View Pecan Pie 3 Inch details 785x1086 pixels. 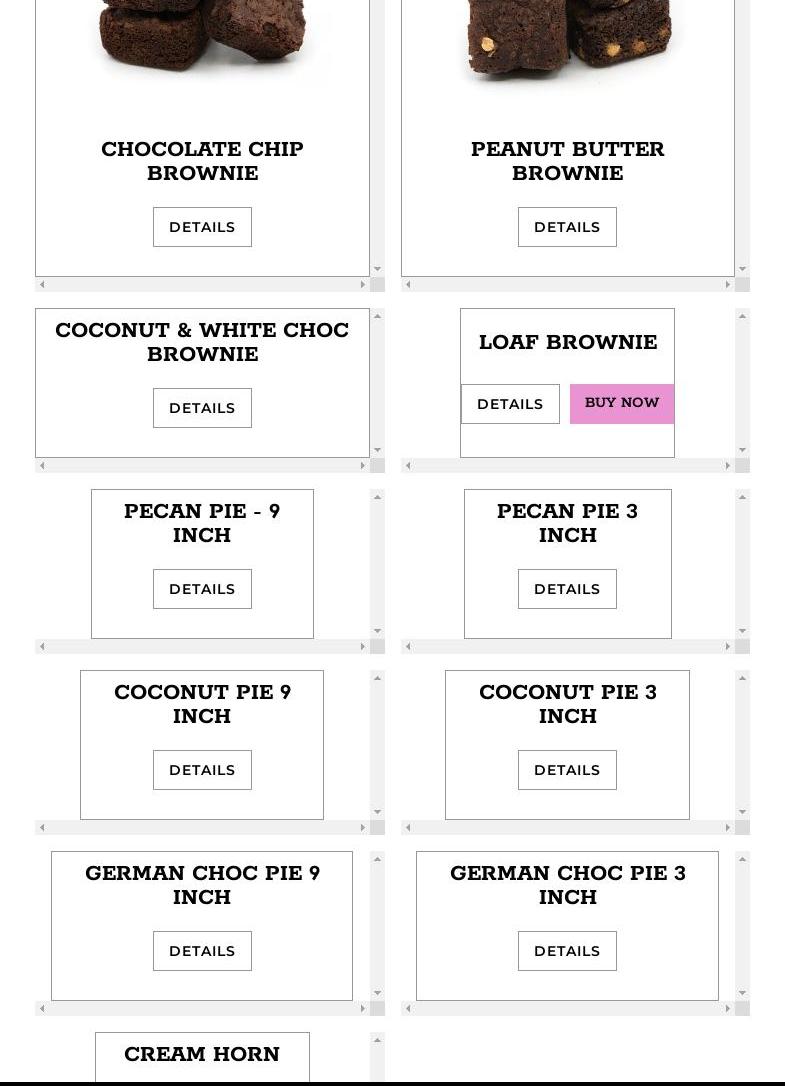click(567, 589)
